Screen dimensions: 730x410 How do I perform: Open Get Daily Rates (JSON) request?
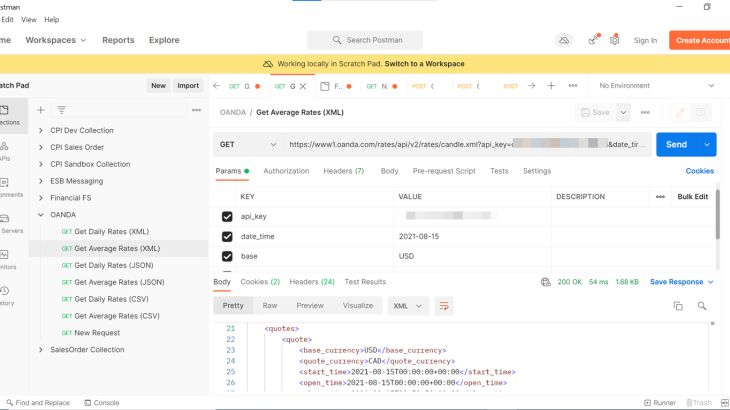[x=114, y=265]
